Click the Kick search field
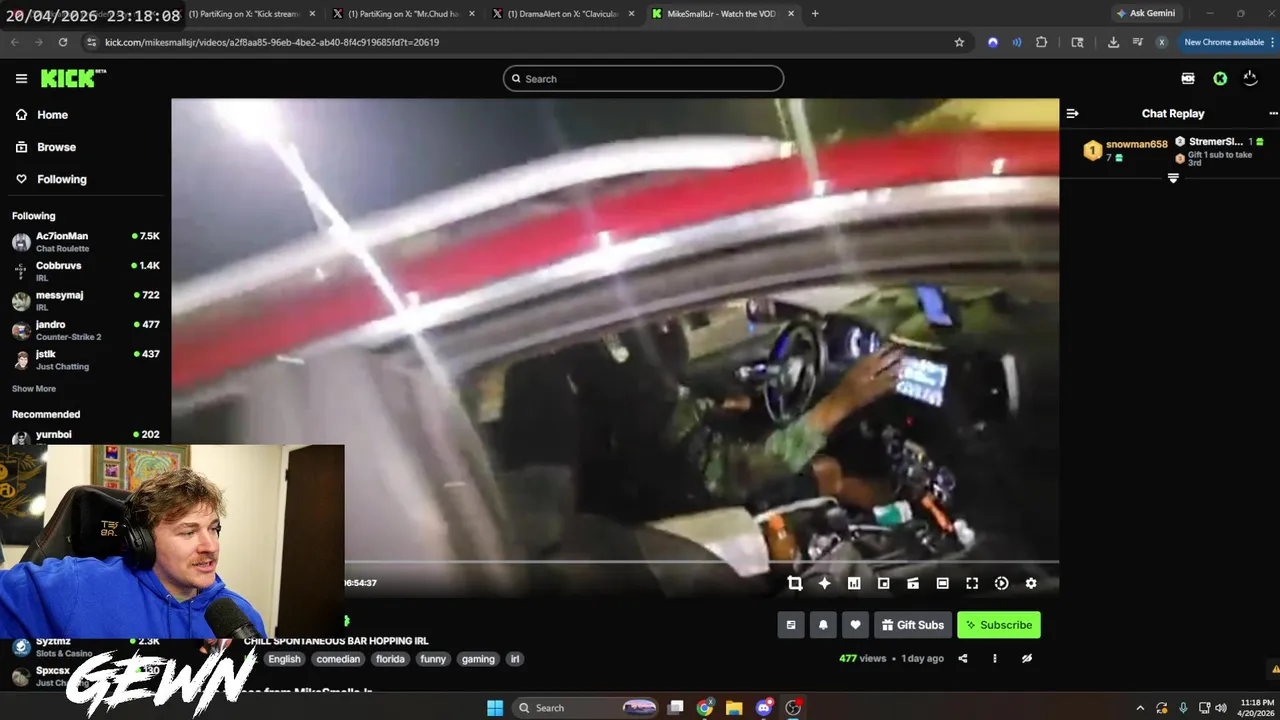Image resolution: width=1280 pixels, height=720 pixels. [x=643, y=79]
